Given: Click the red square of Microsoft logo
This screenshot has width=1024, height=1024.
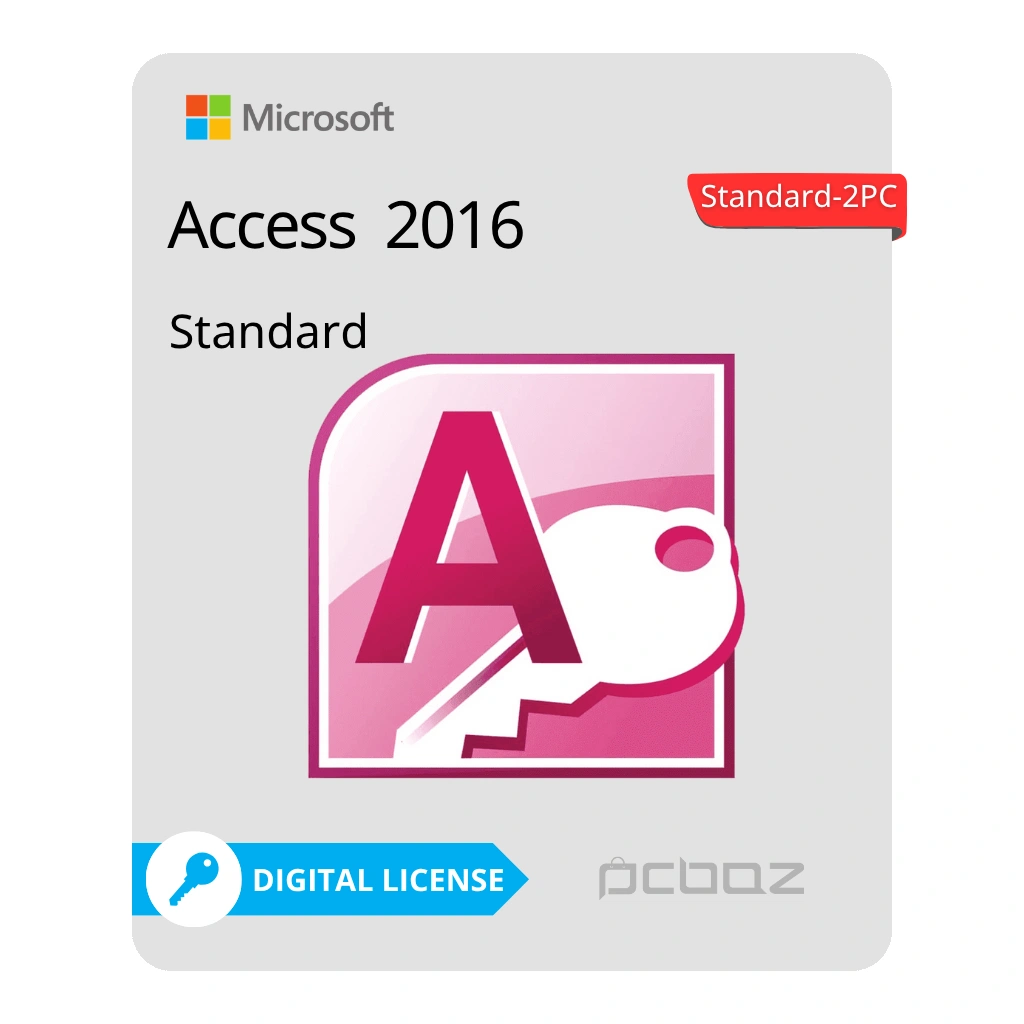Looking at the screenshot, I should point(196,105).
